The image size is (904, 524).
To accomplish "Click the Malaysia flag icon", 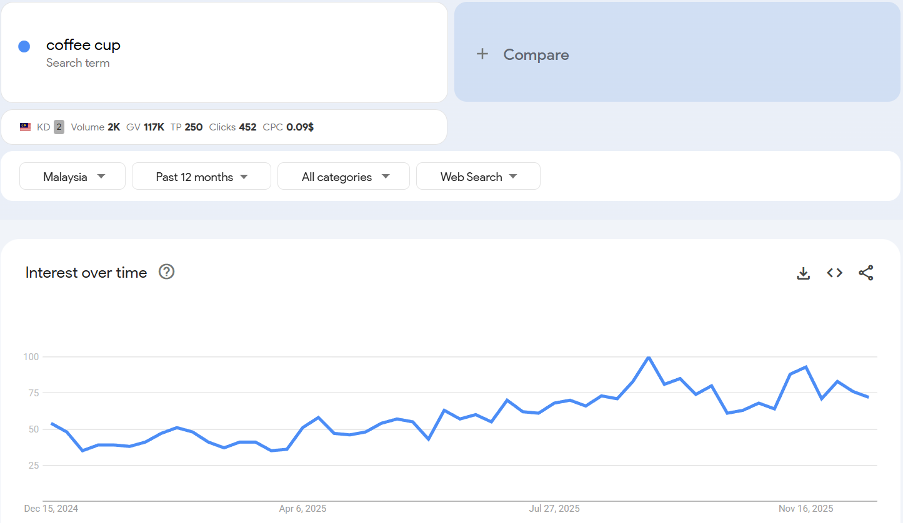I will coord(25,127).
